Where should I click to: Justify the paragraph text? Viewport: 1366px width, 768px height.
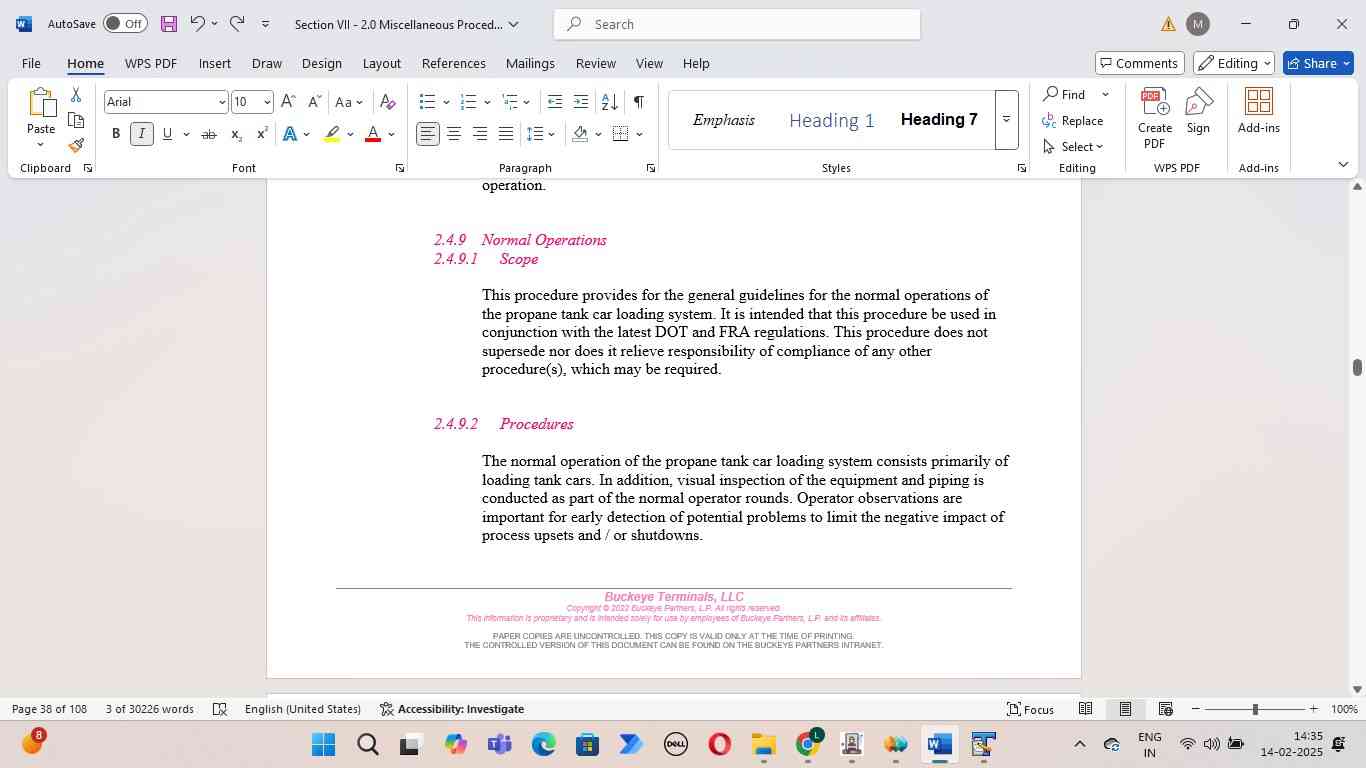pos(506,134)
